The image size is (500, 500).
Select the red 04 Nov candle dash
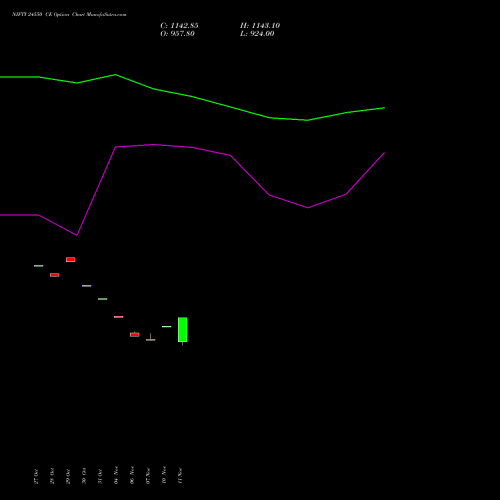(x=119, y=317)
